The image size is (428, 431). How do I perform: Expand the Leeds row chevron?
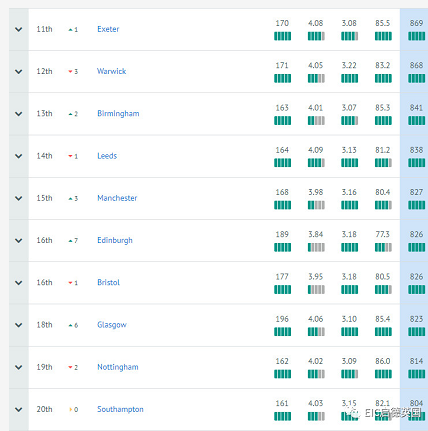coord(19,156)
